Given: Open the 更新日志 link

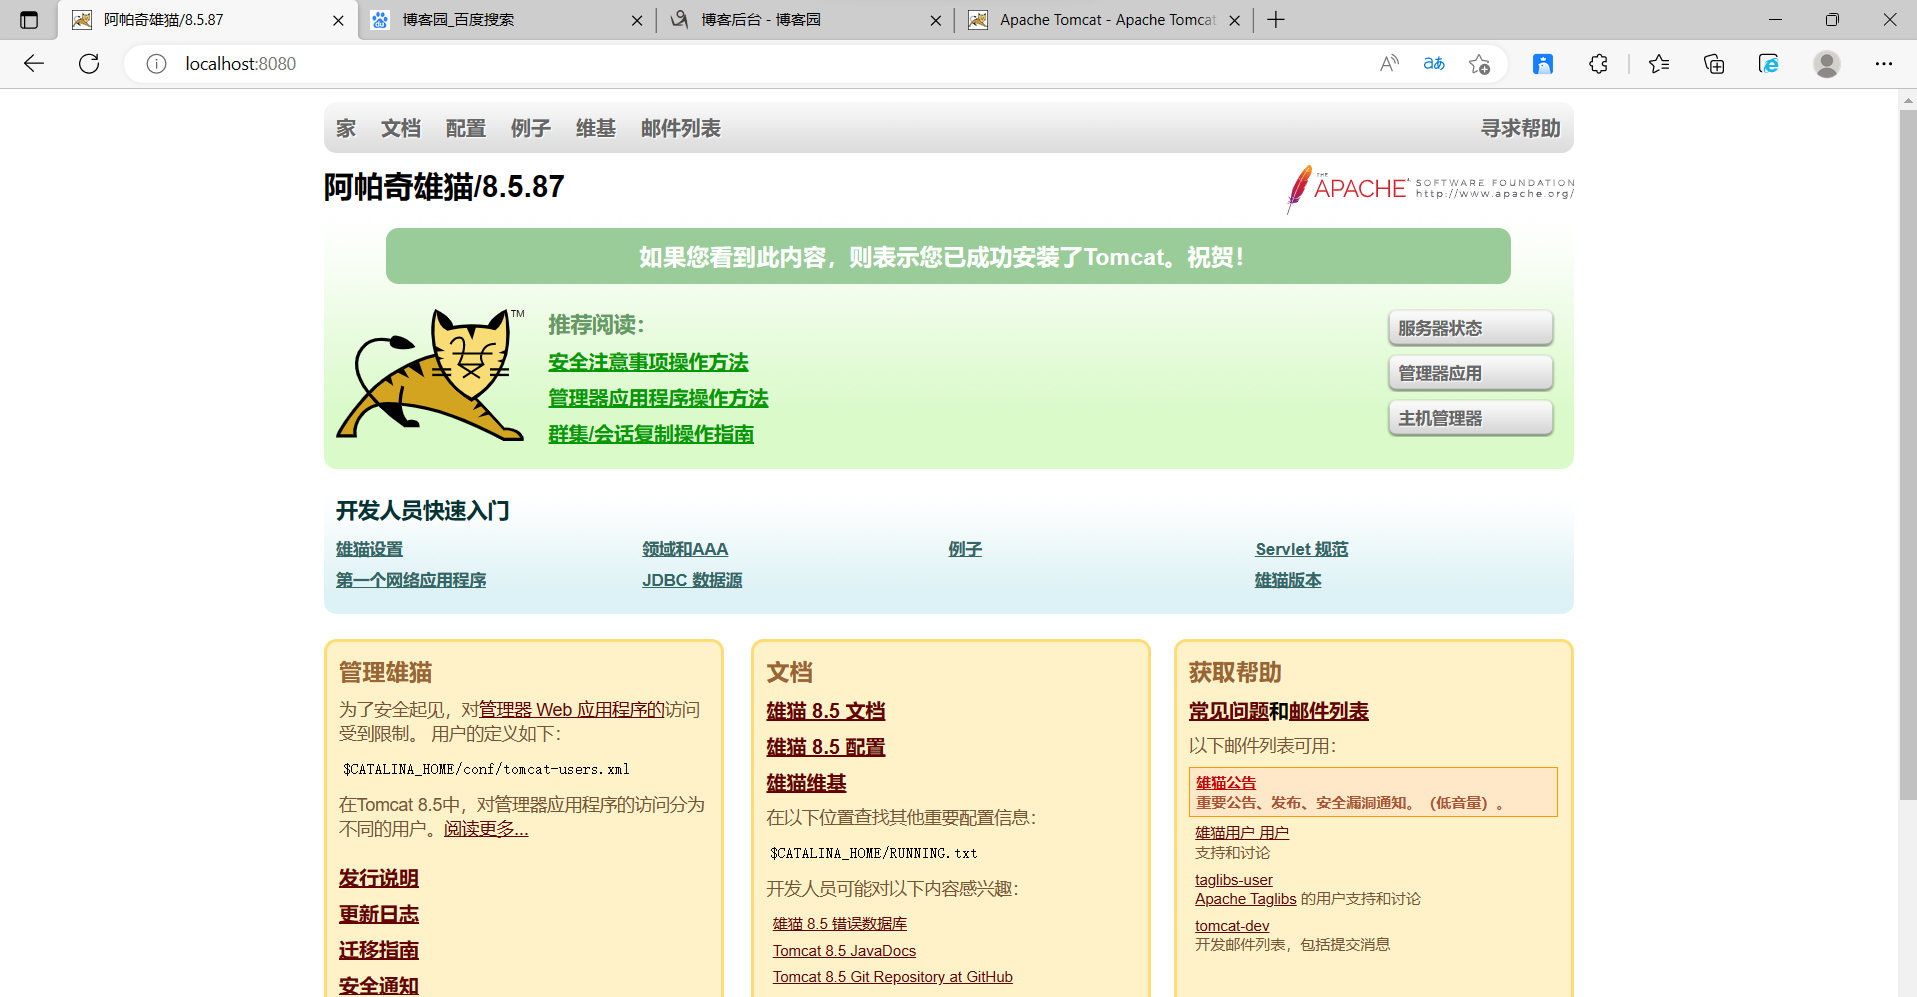Looking at the screenshot, I should point(379,914).
